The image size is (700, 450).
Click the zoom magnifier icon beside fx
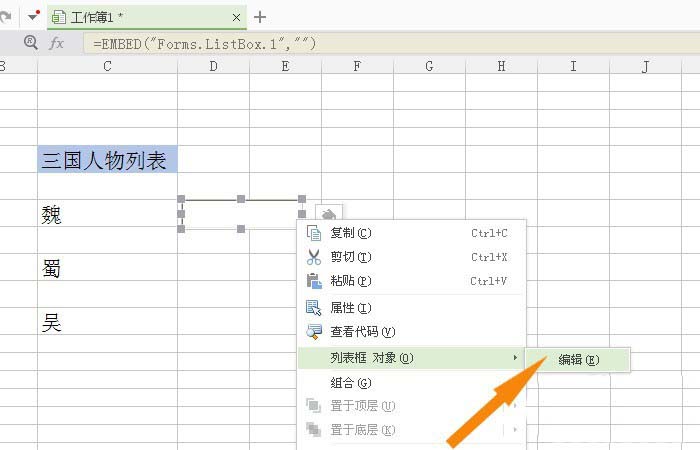(30, 43)
